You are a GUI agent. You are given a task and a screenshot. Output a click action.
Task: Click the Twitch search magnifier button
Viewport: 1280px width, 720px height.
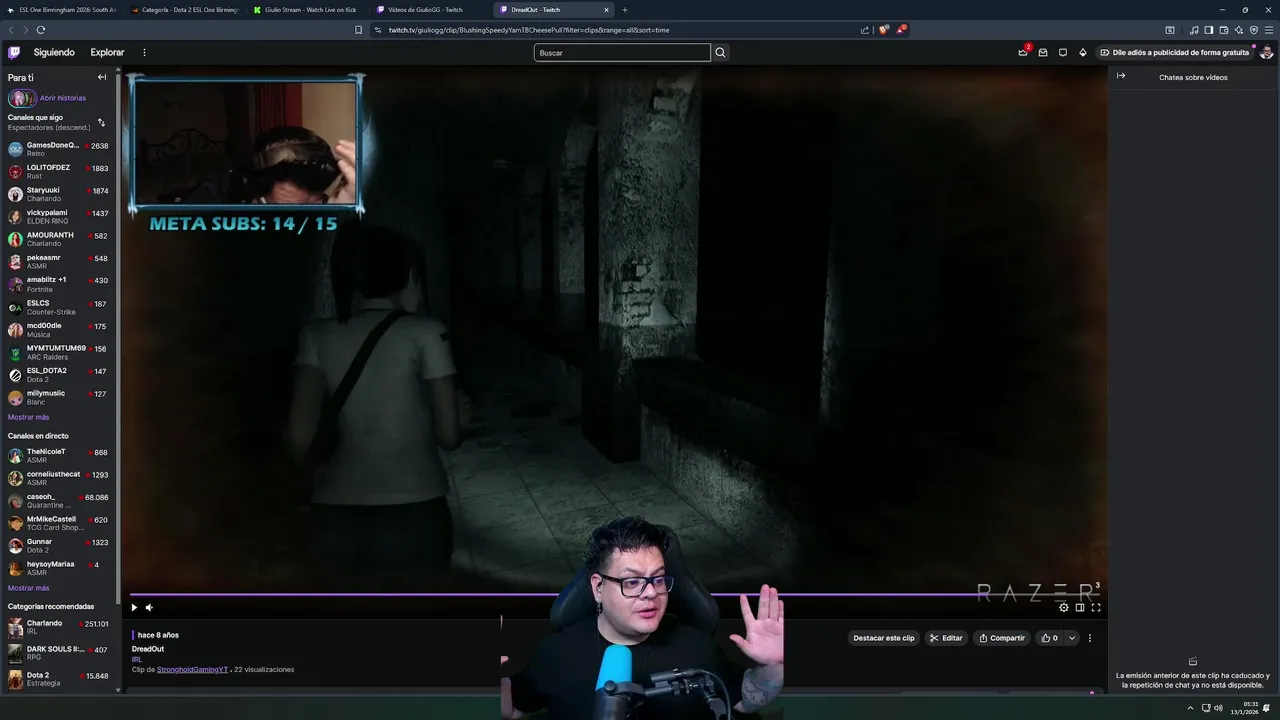pyautogui.click(x=720, y=52)
